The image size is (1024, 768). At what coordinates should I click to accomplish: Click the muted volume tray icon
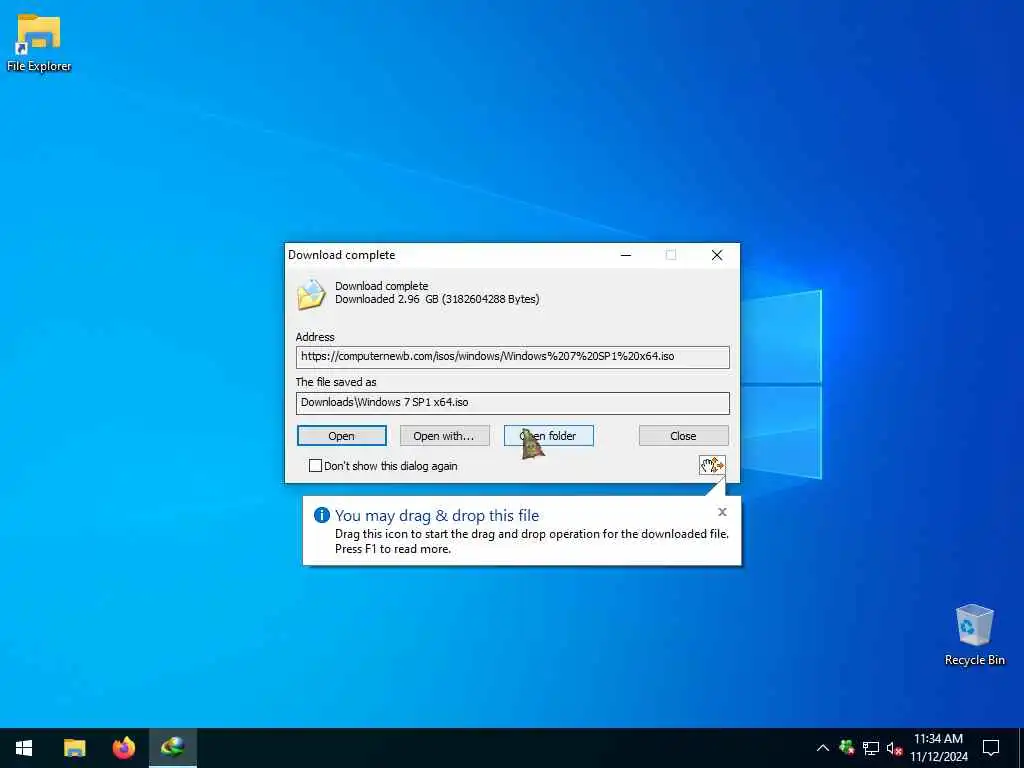(x=894, y=748)
